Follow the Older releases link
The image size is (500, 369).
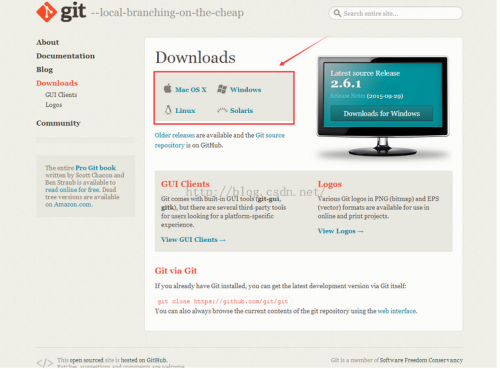[x=175, y=135]
